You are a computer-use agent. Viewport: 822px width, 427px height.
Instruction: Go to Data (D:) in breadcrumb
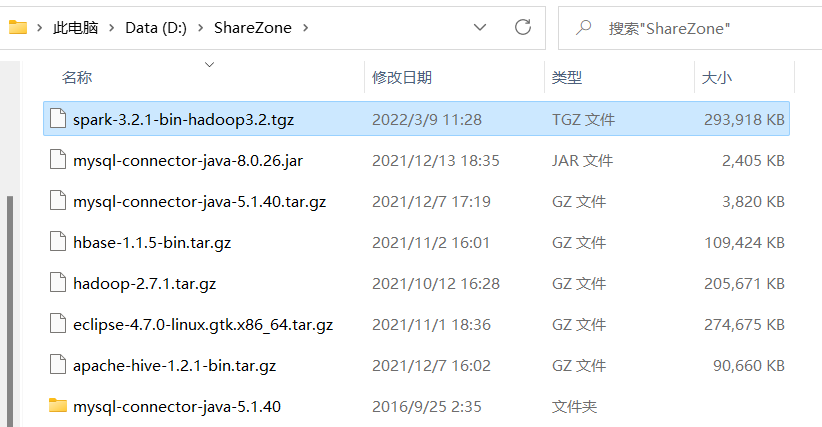pos(156,28)
